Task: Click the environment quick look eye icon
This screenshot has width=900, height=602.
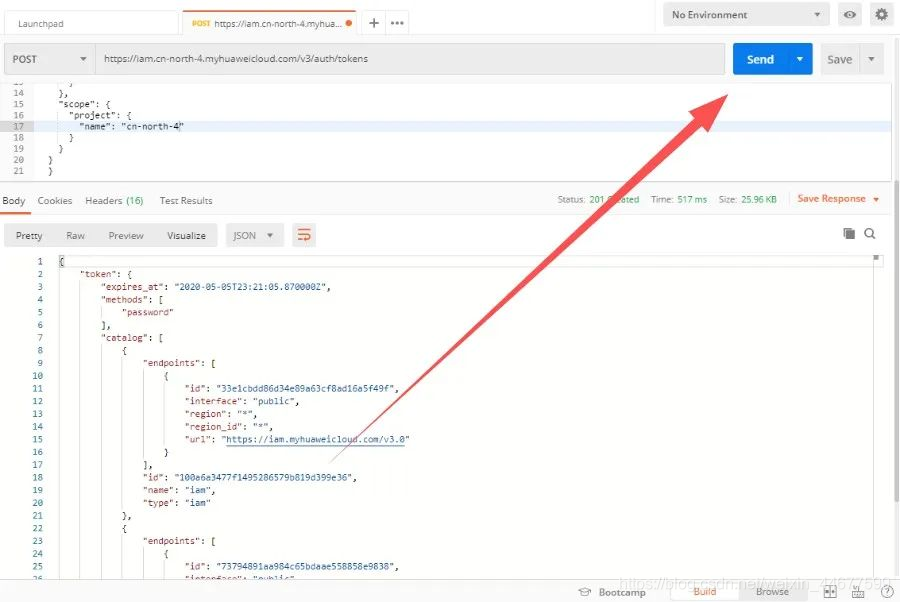Action: [x=849, y=15]
